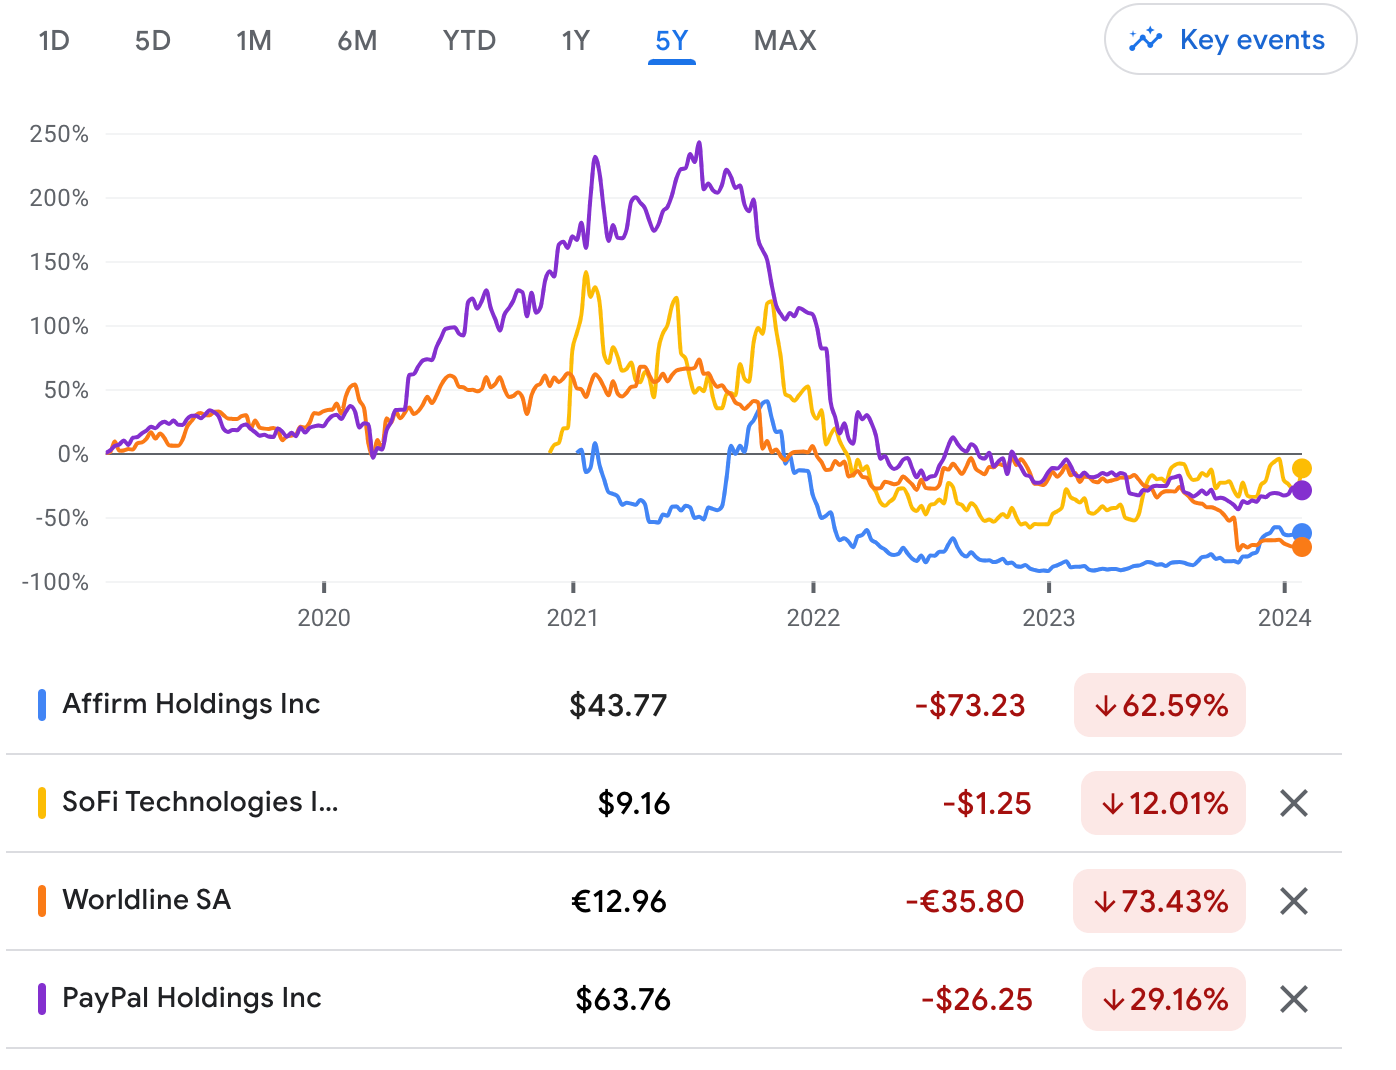Click Worldline price €12.96
1396x1070 pixels.
tap(619, 901)
